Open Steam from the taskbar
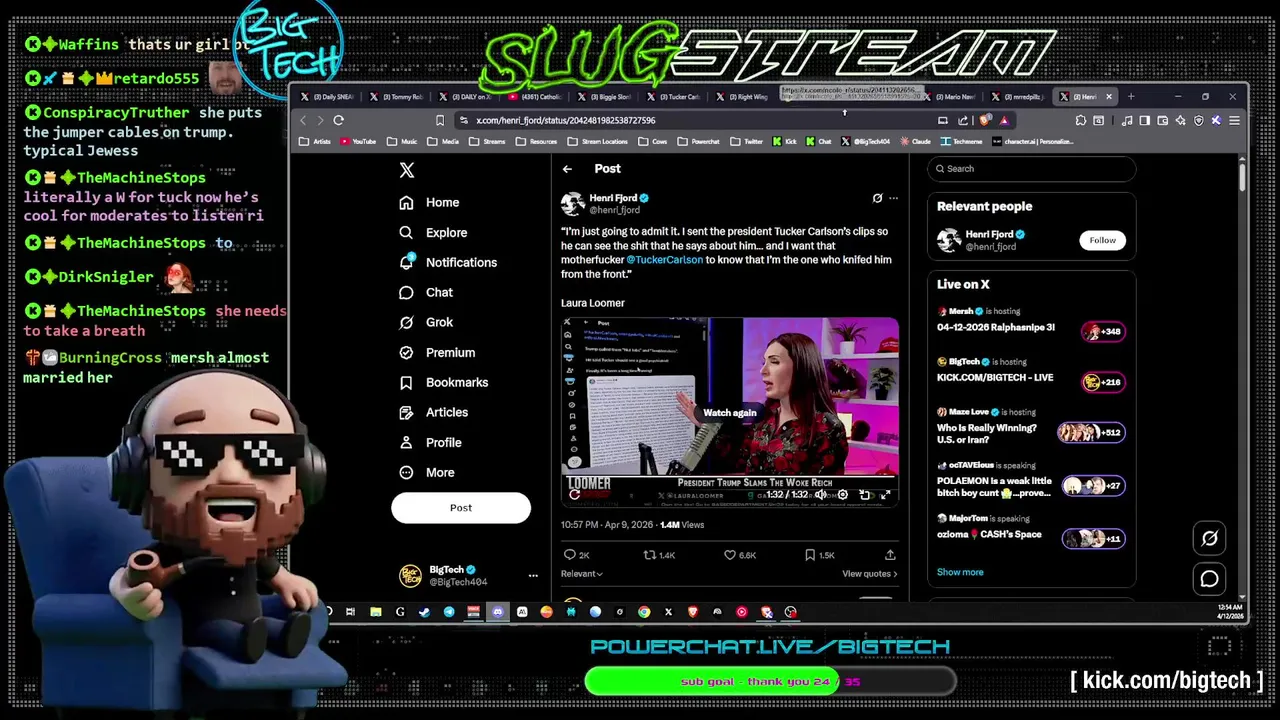Screen dimensions: 1280x720 [x=424, y=612]
